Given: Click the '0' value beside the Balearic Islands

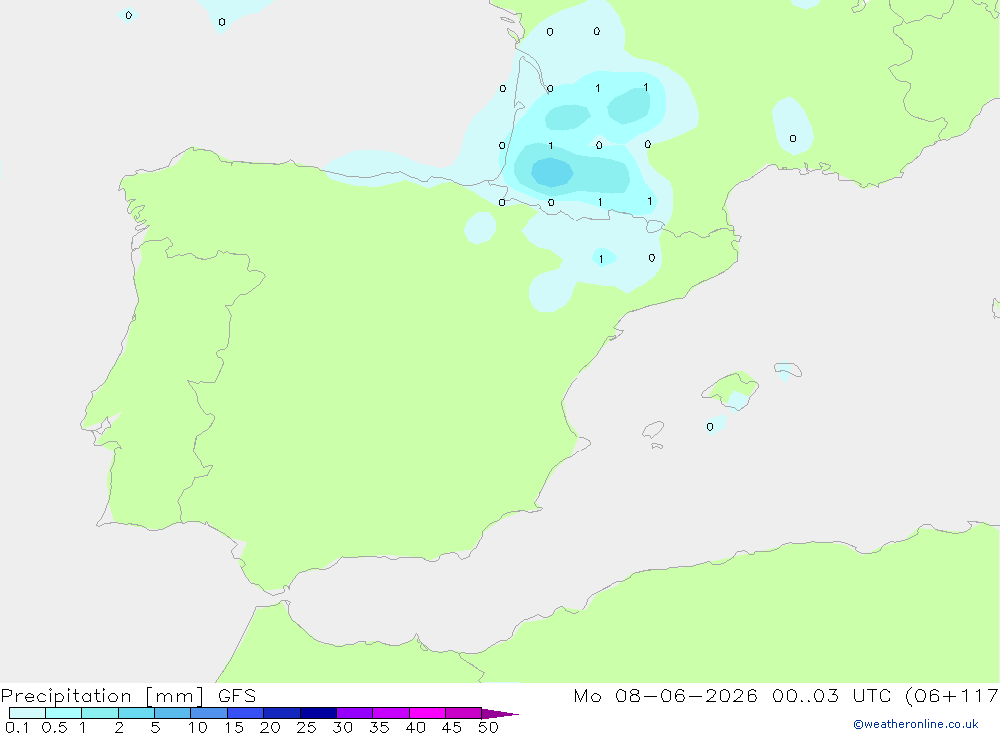Looking at the screenshot, I should [x=710, y=427].
